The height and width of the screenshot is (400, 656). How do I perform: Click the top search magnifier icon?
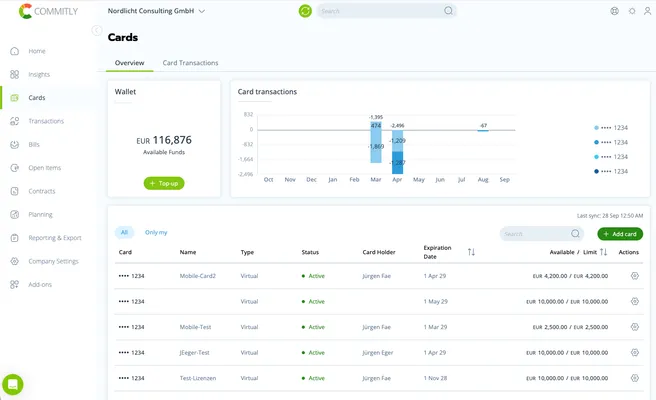coord(448,11)
